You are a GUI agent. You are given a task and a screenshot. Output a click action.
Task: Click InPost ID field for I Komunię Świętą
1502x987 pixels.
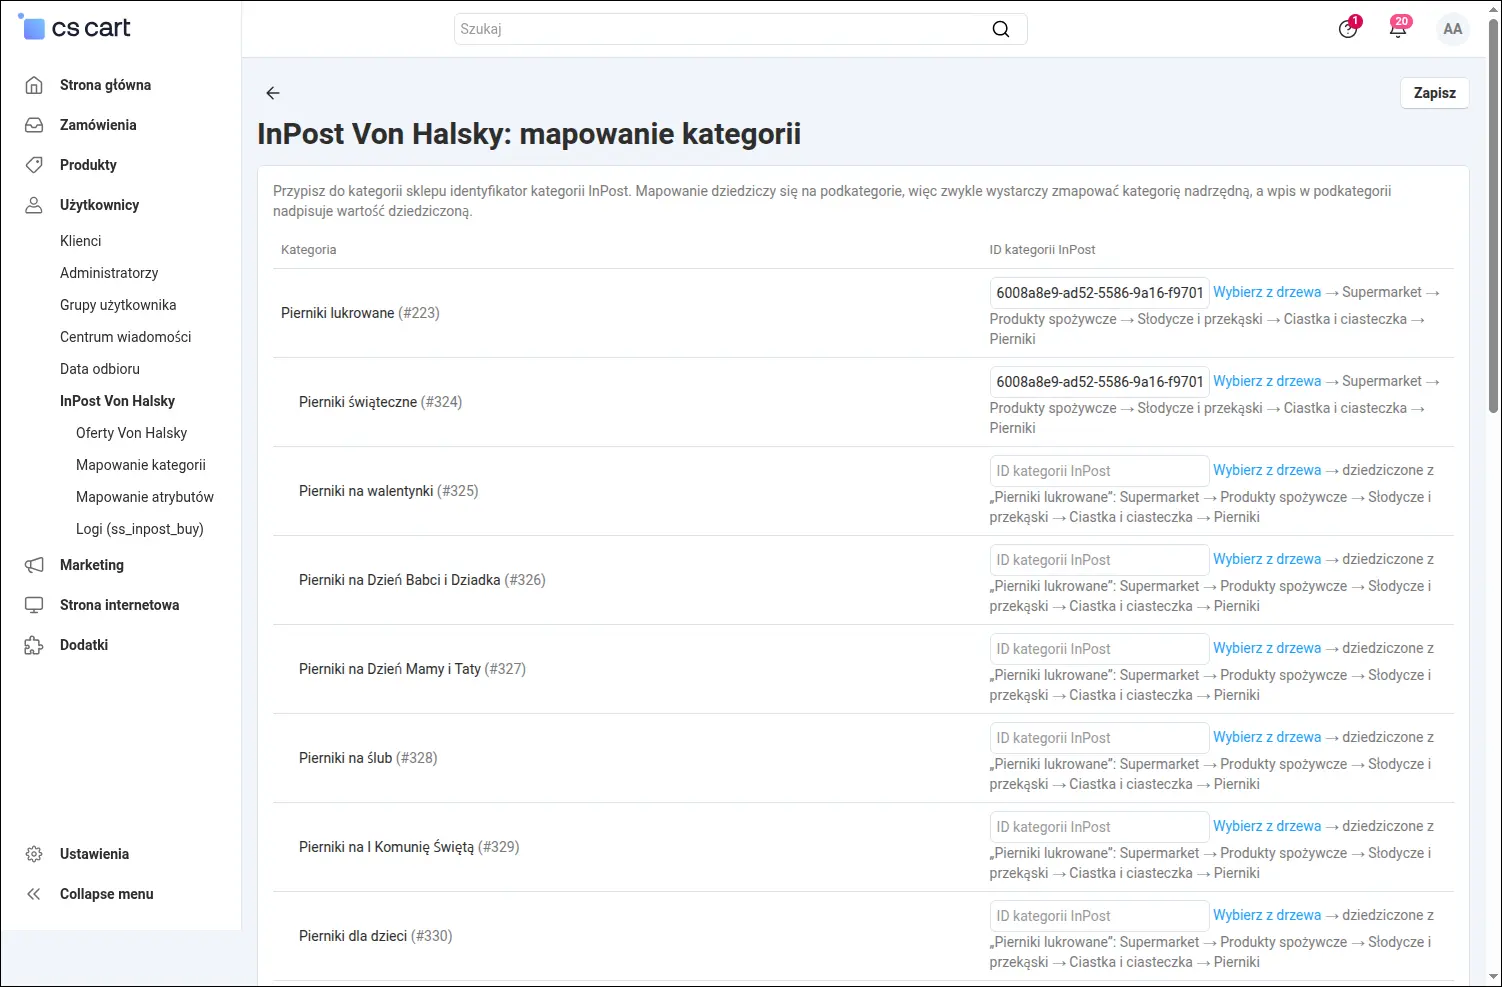click(1100, 827)
